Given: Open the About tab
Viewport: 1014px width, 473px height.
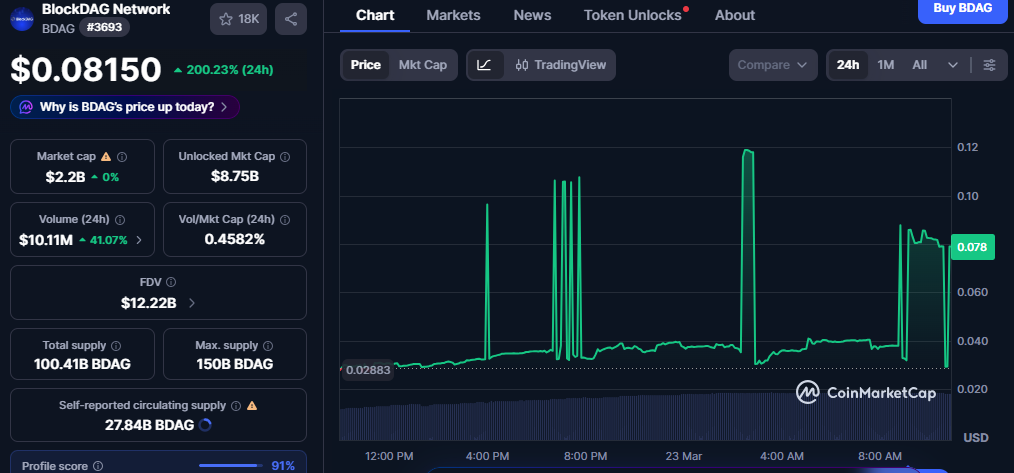Looking at the screenshot, I should click(735, 15).
